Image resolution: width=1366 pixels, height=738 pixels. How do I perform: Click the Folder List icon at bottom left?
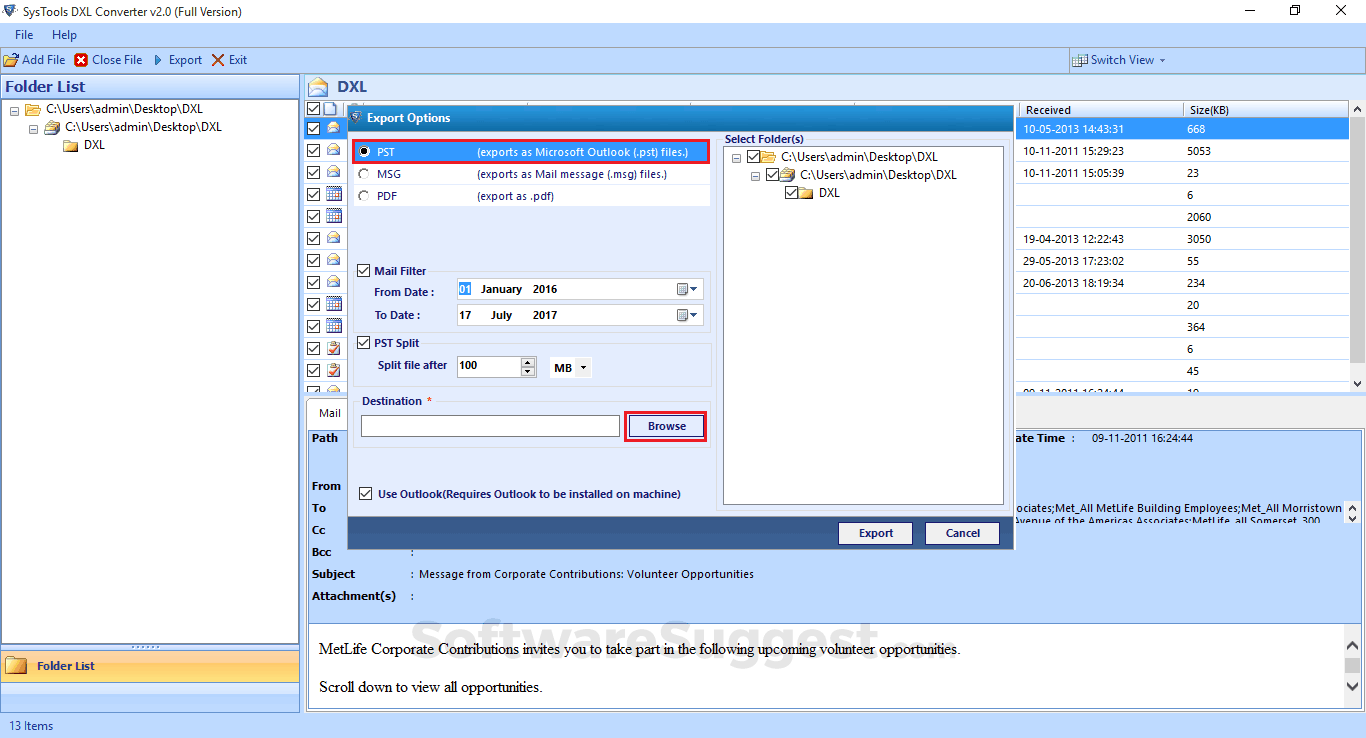(x=18, y=665)
